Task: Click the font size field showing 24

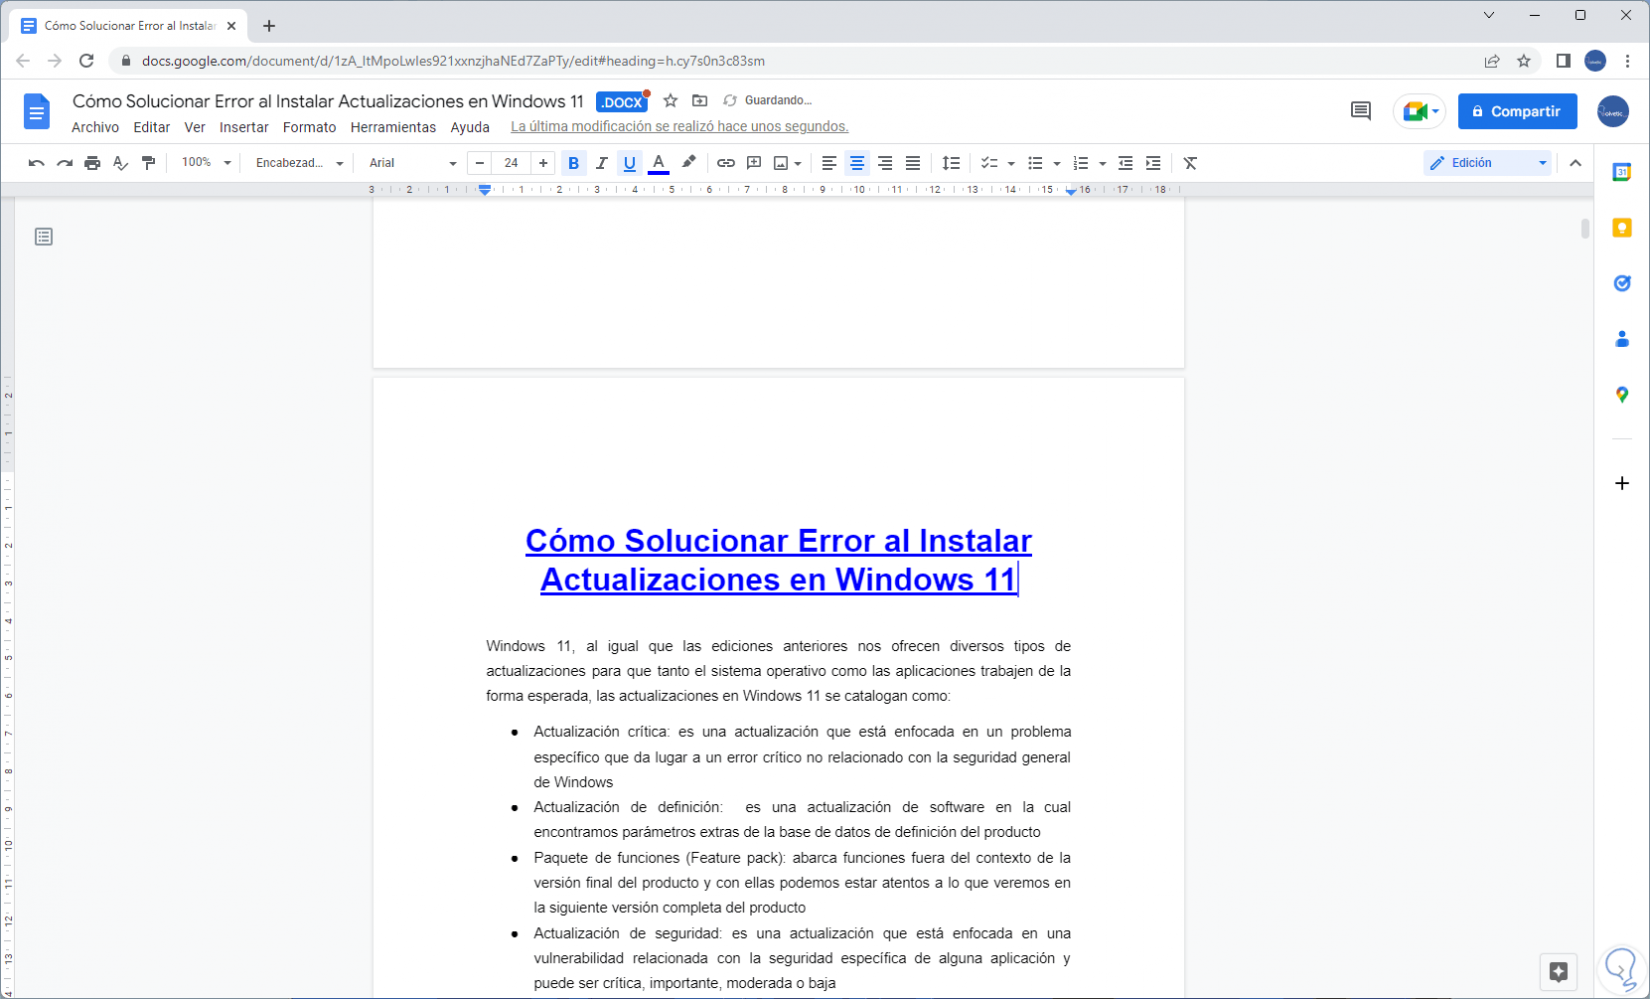Action: point(511,163)
